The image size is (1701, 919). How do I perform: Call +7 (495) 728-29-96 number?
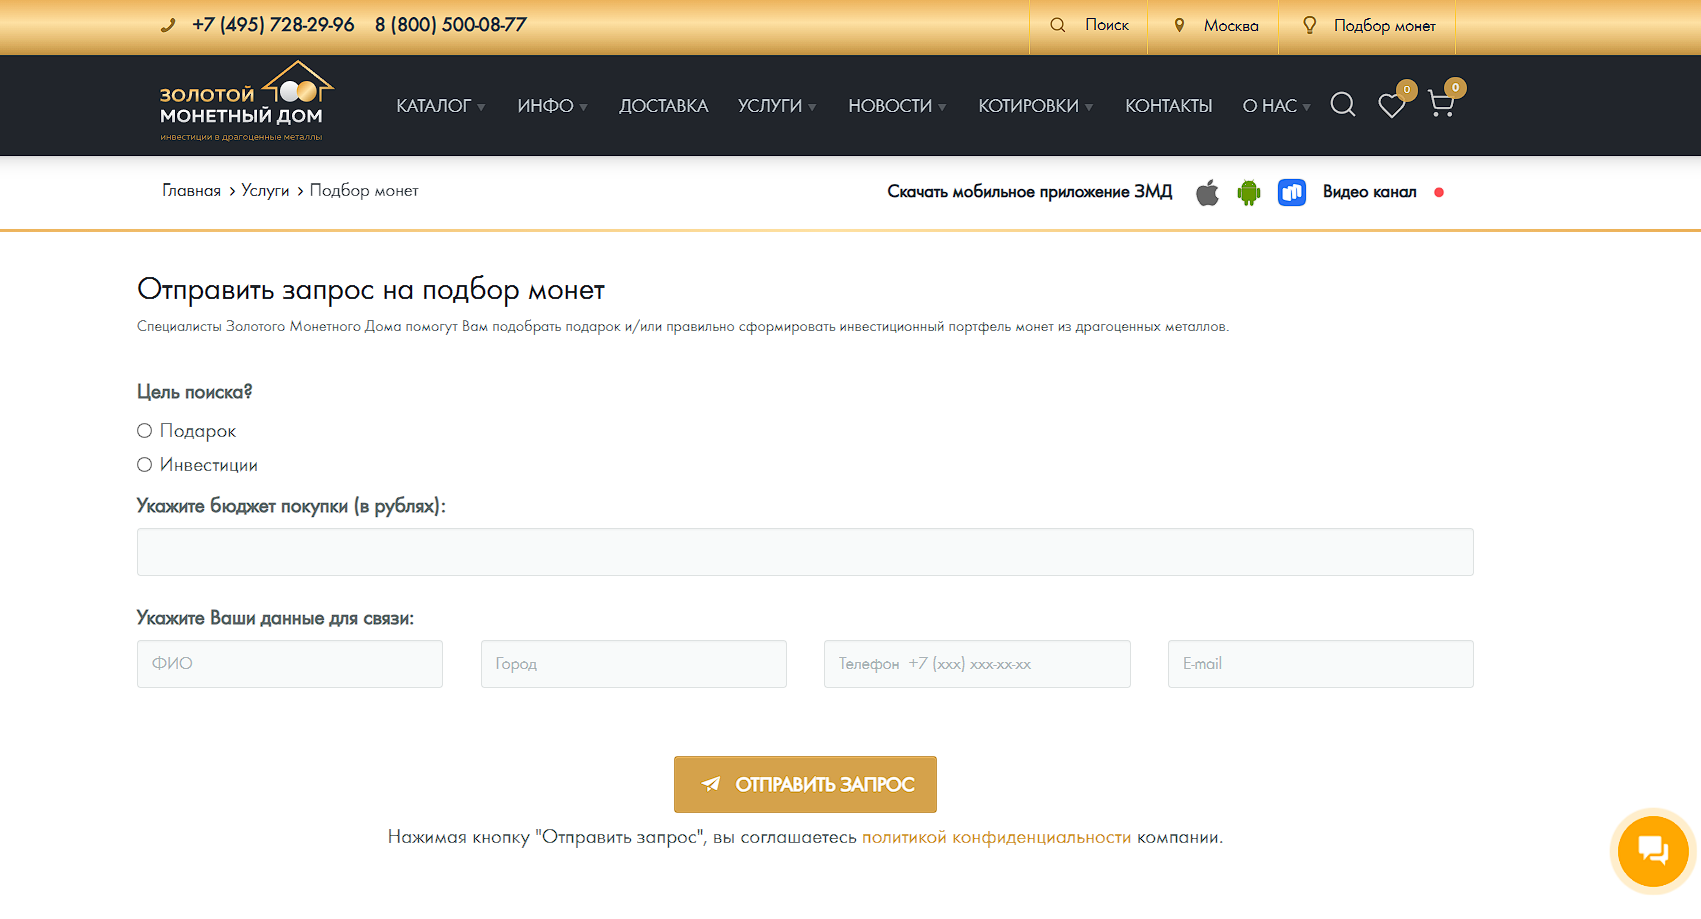click(x=273, y=24)
